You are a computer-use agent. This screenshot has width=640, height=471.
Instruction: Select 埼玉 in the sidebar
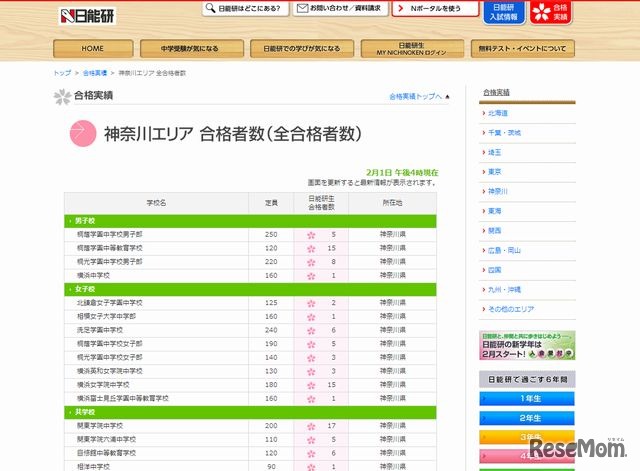(494, 152)
